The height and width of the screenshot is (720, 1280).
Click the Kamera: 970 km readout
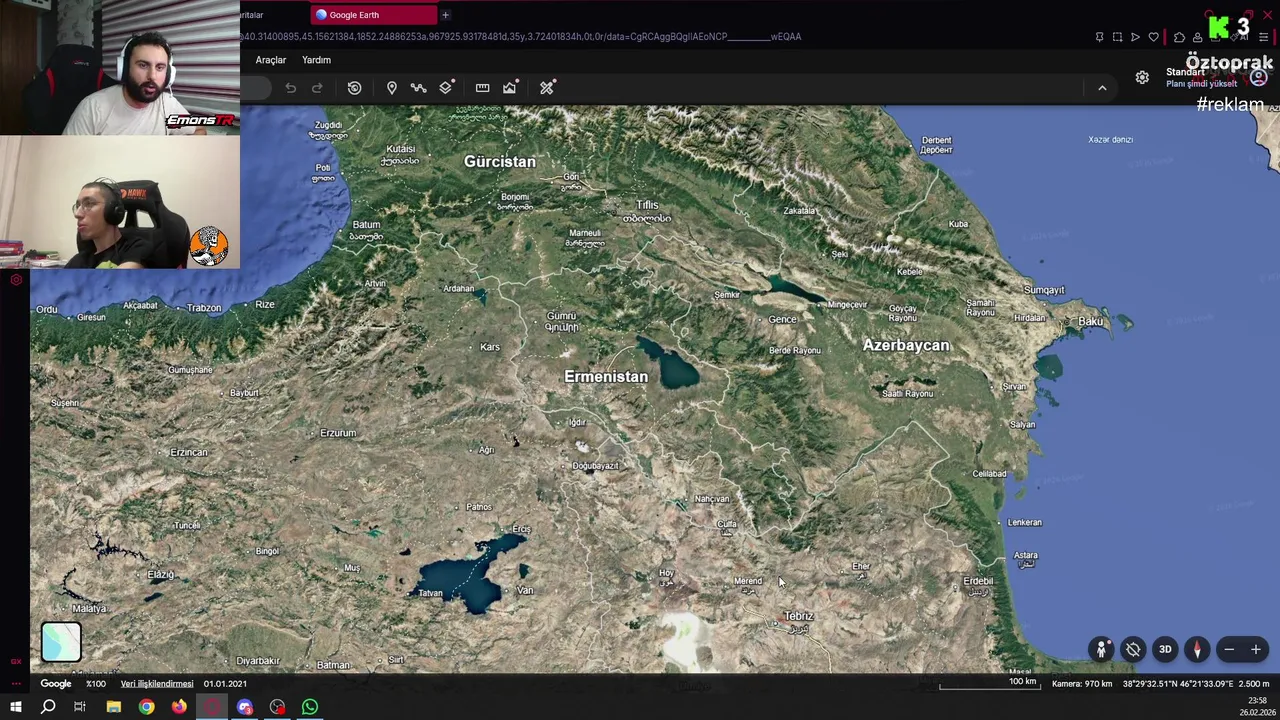[1082, 684]
